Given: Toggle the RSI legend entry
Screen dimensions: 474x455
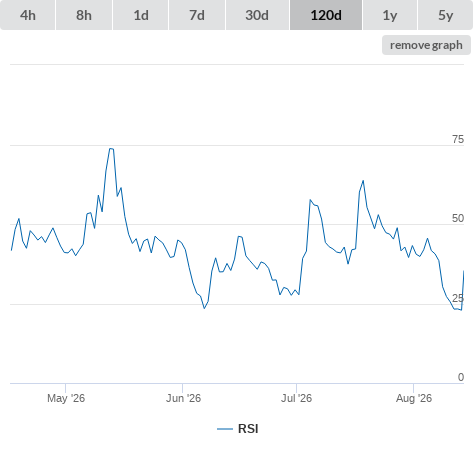Looking at the screenshot, I should 238,429.
